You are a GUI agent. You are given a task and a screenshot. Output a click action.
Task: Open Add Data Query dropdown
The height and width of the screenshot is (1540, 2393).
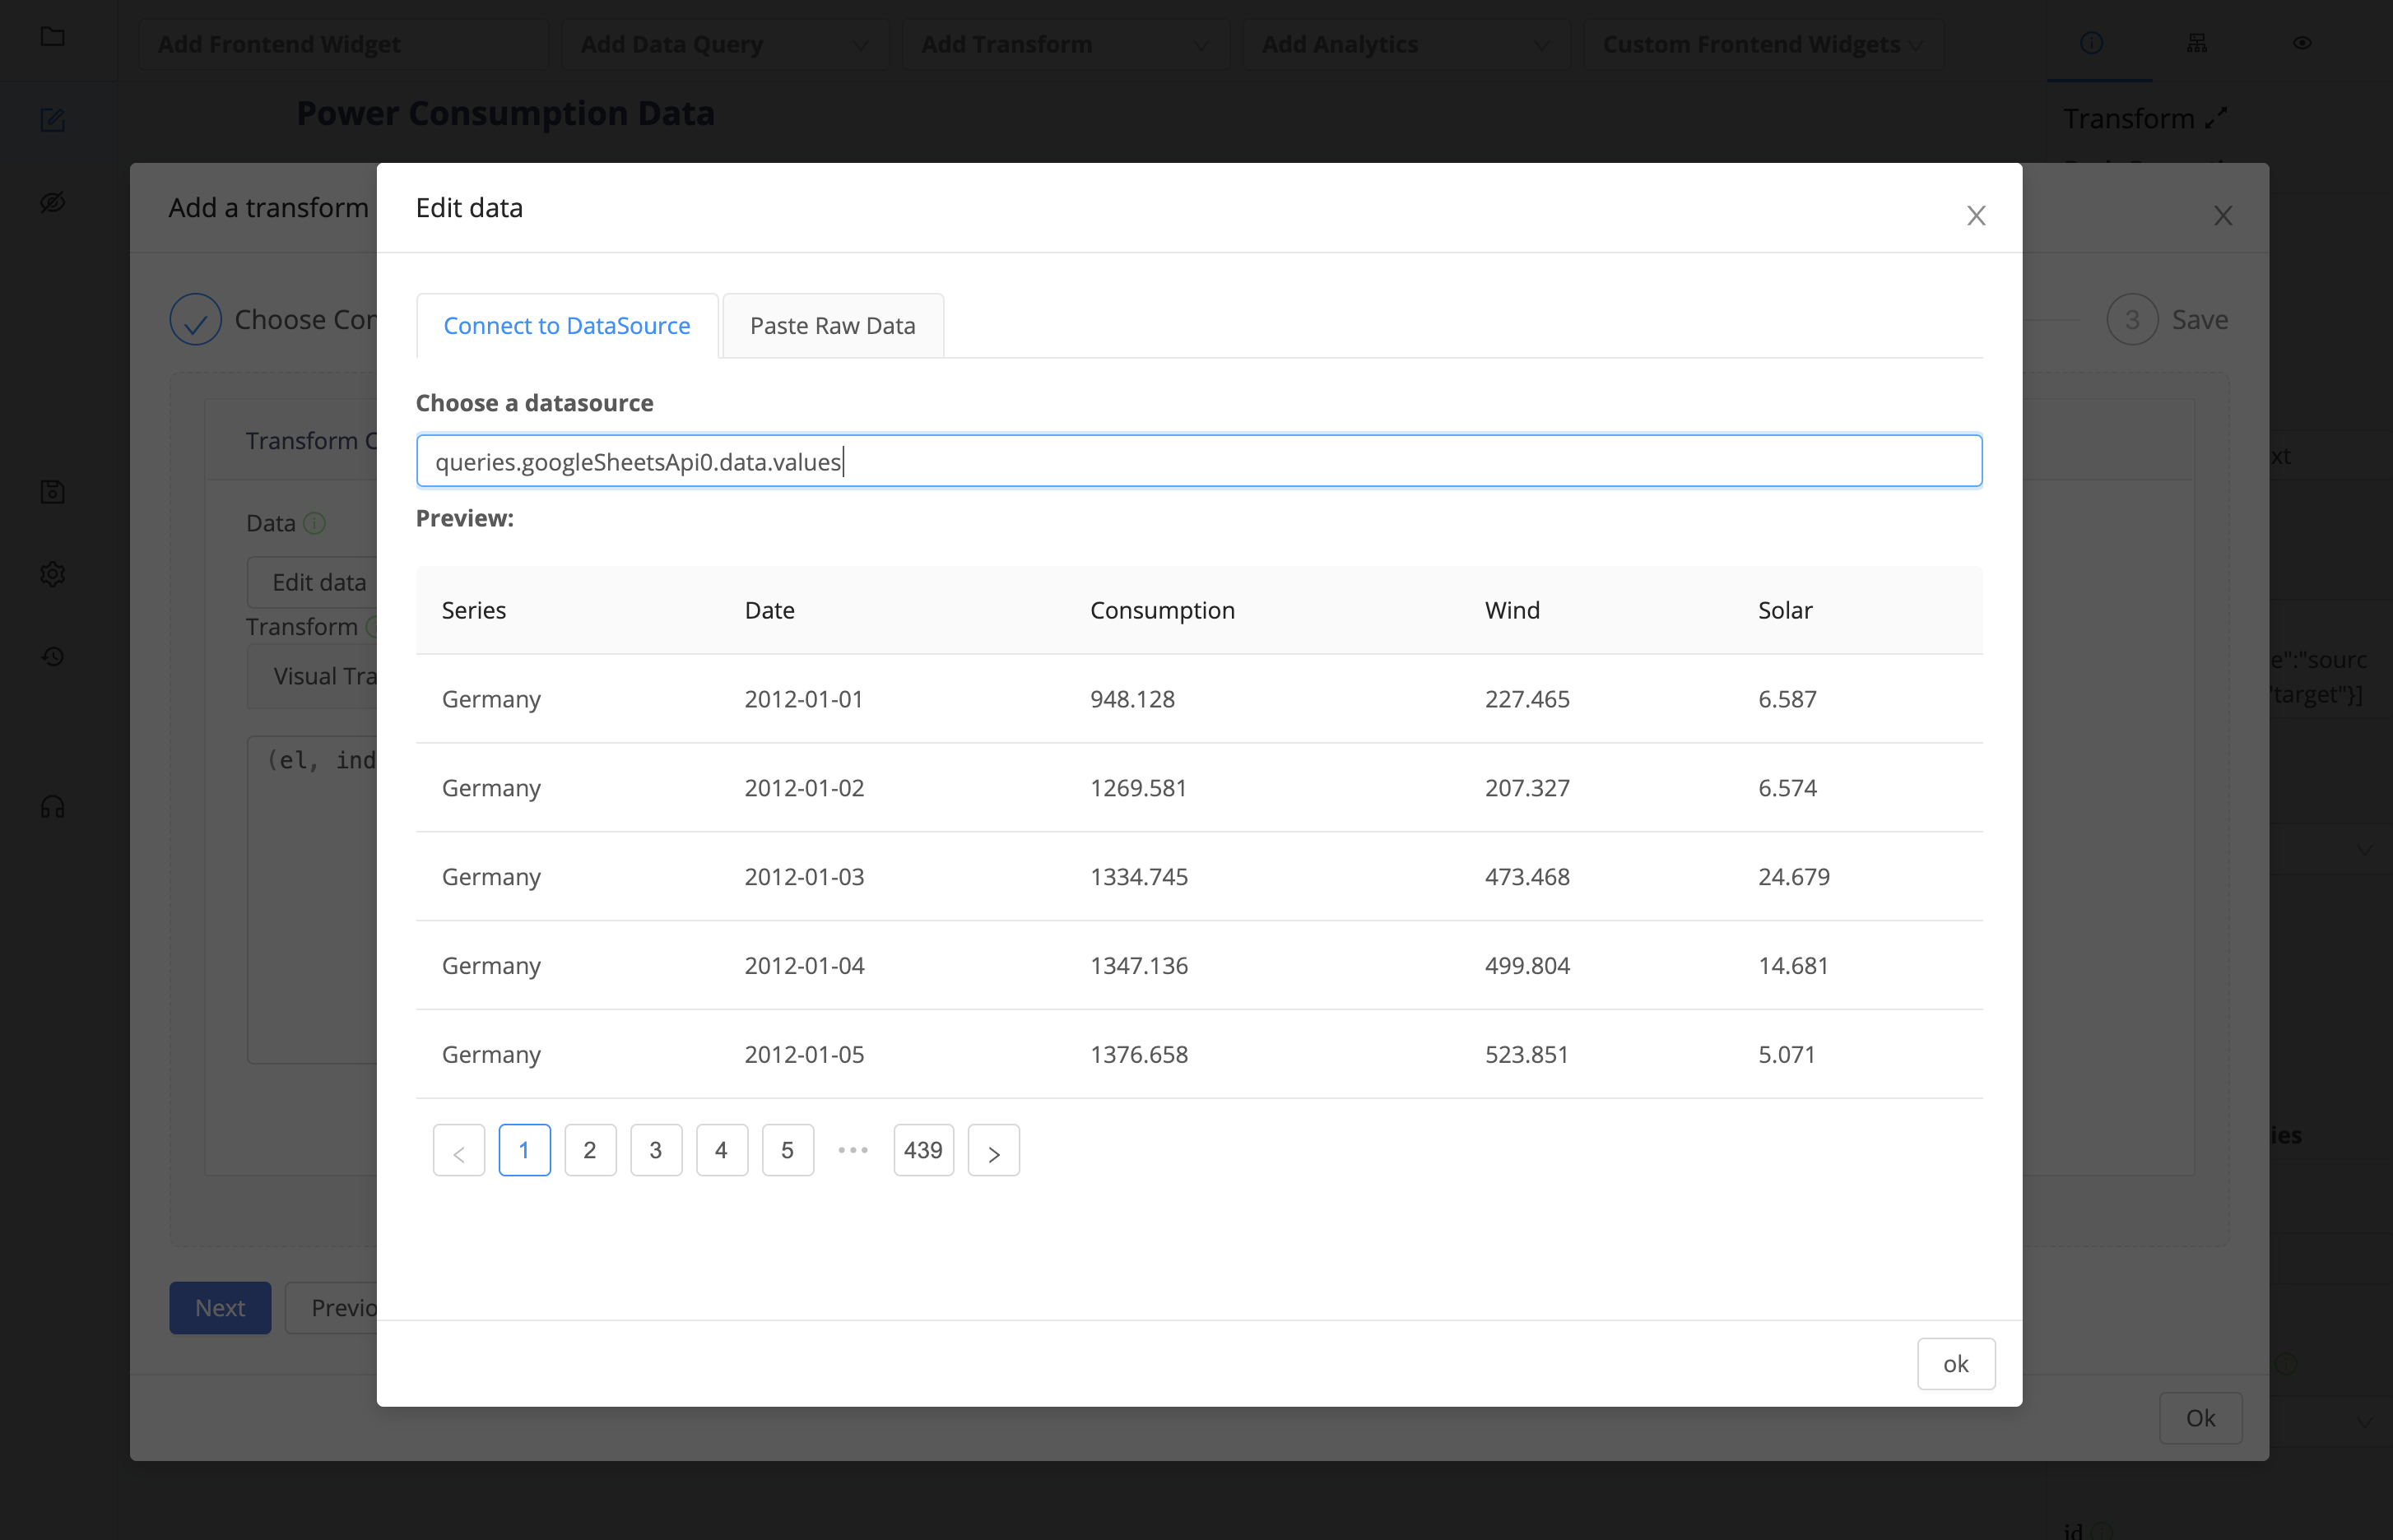[724, 44]
